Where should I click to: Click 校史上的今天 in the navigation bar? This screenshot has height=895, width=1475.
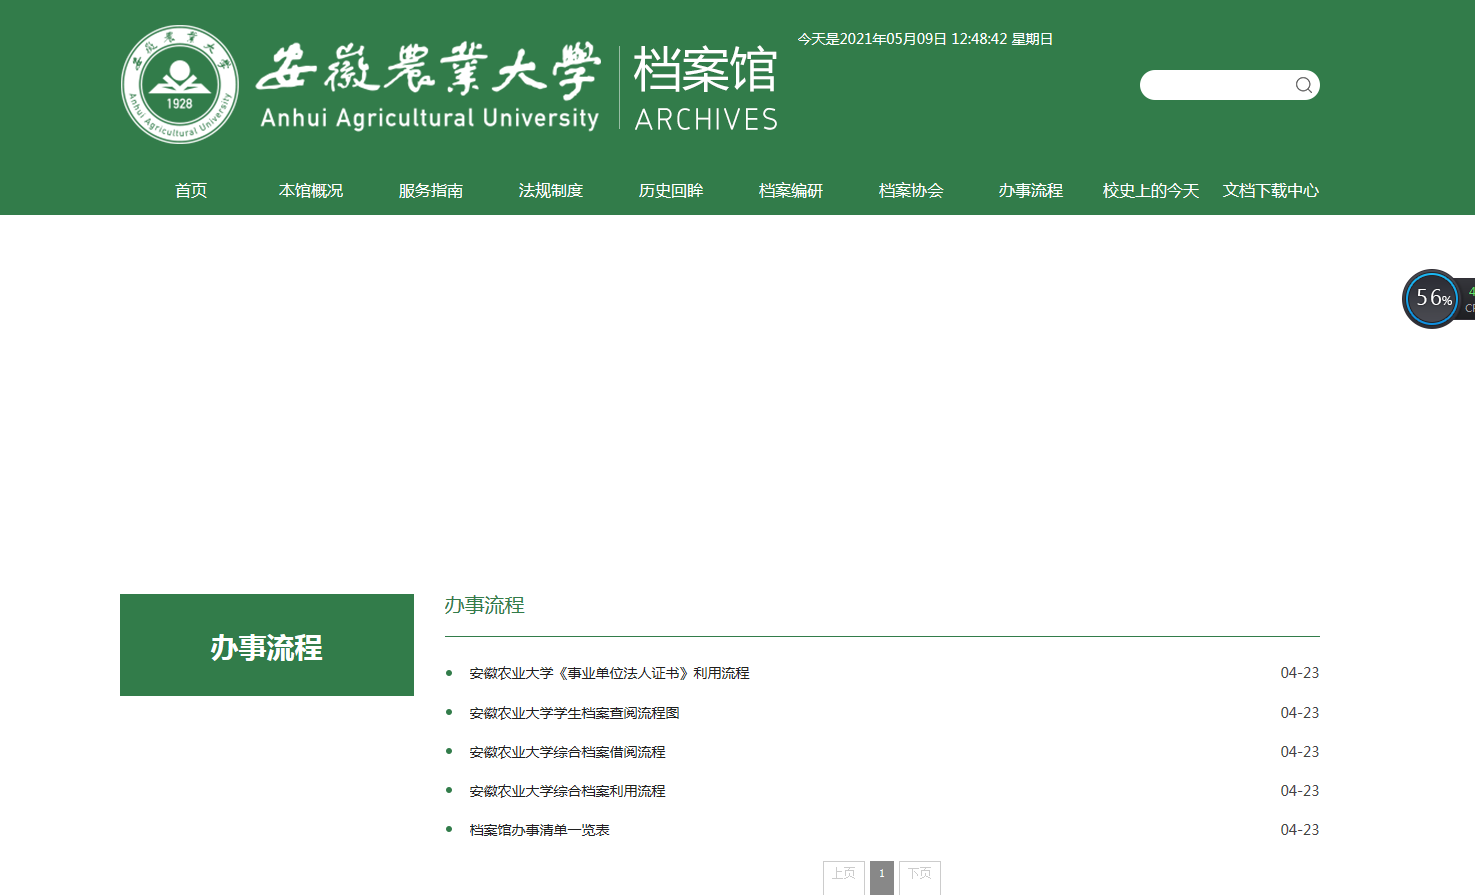tap(1151, 190)
